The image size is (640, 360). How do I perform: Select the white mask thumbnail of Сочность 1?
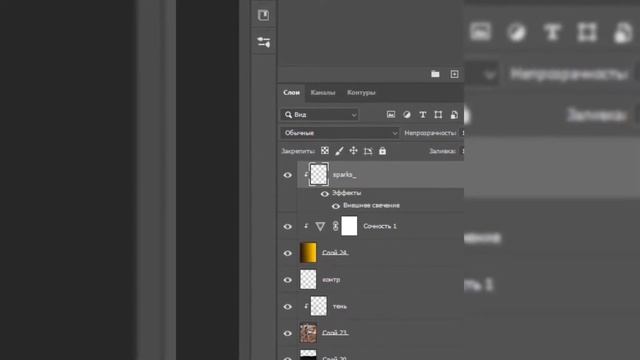coord(349,226)
